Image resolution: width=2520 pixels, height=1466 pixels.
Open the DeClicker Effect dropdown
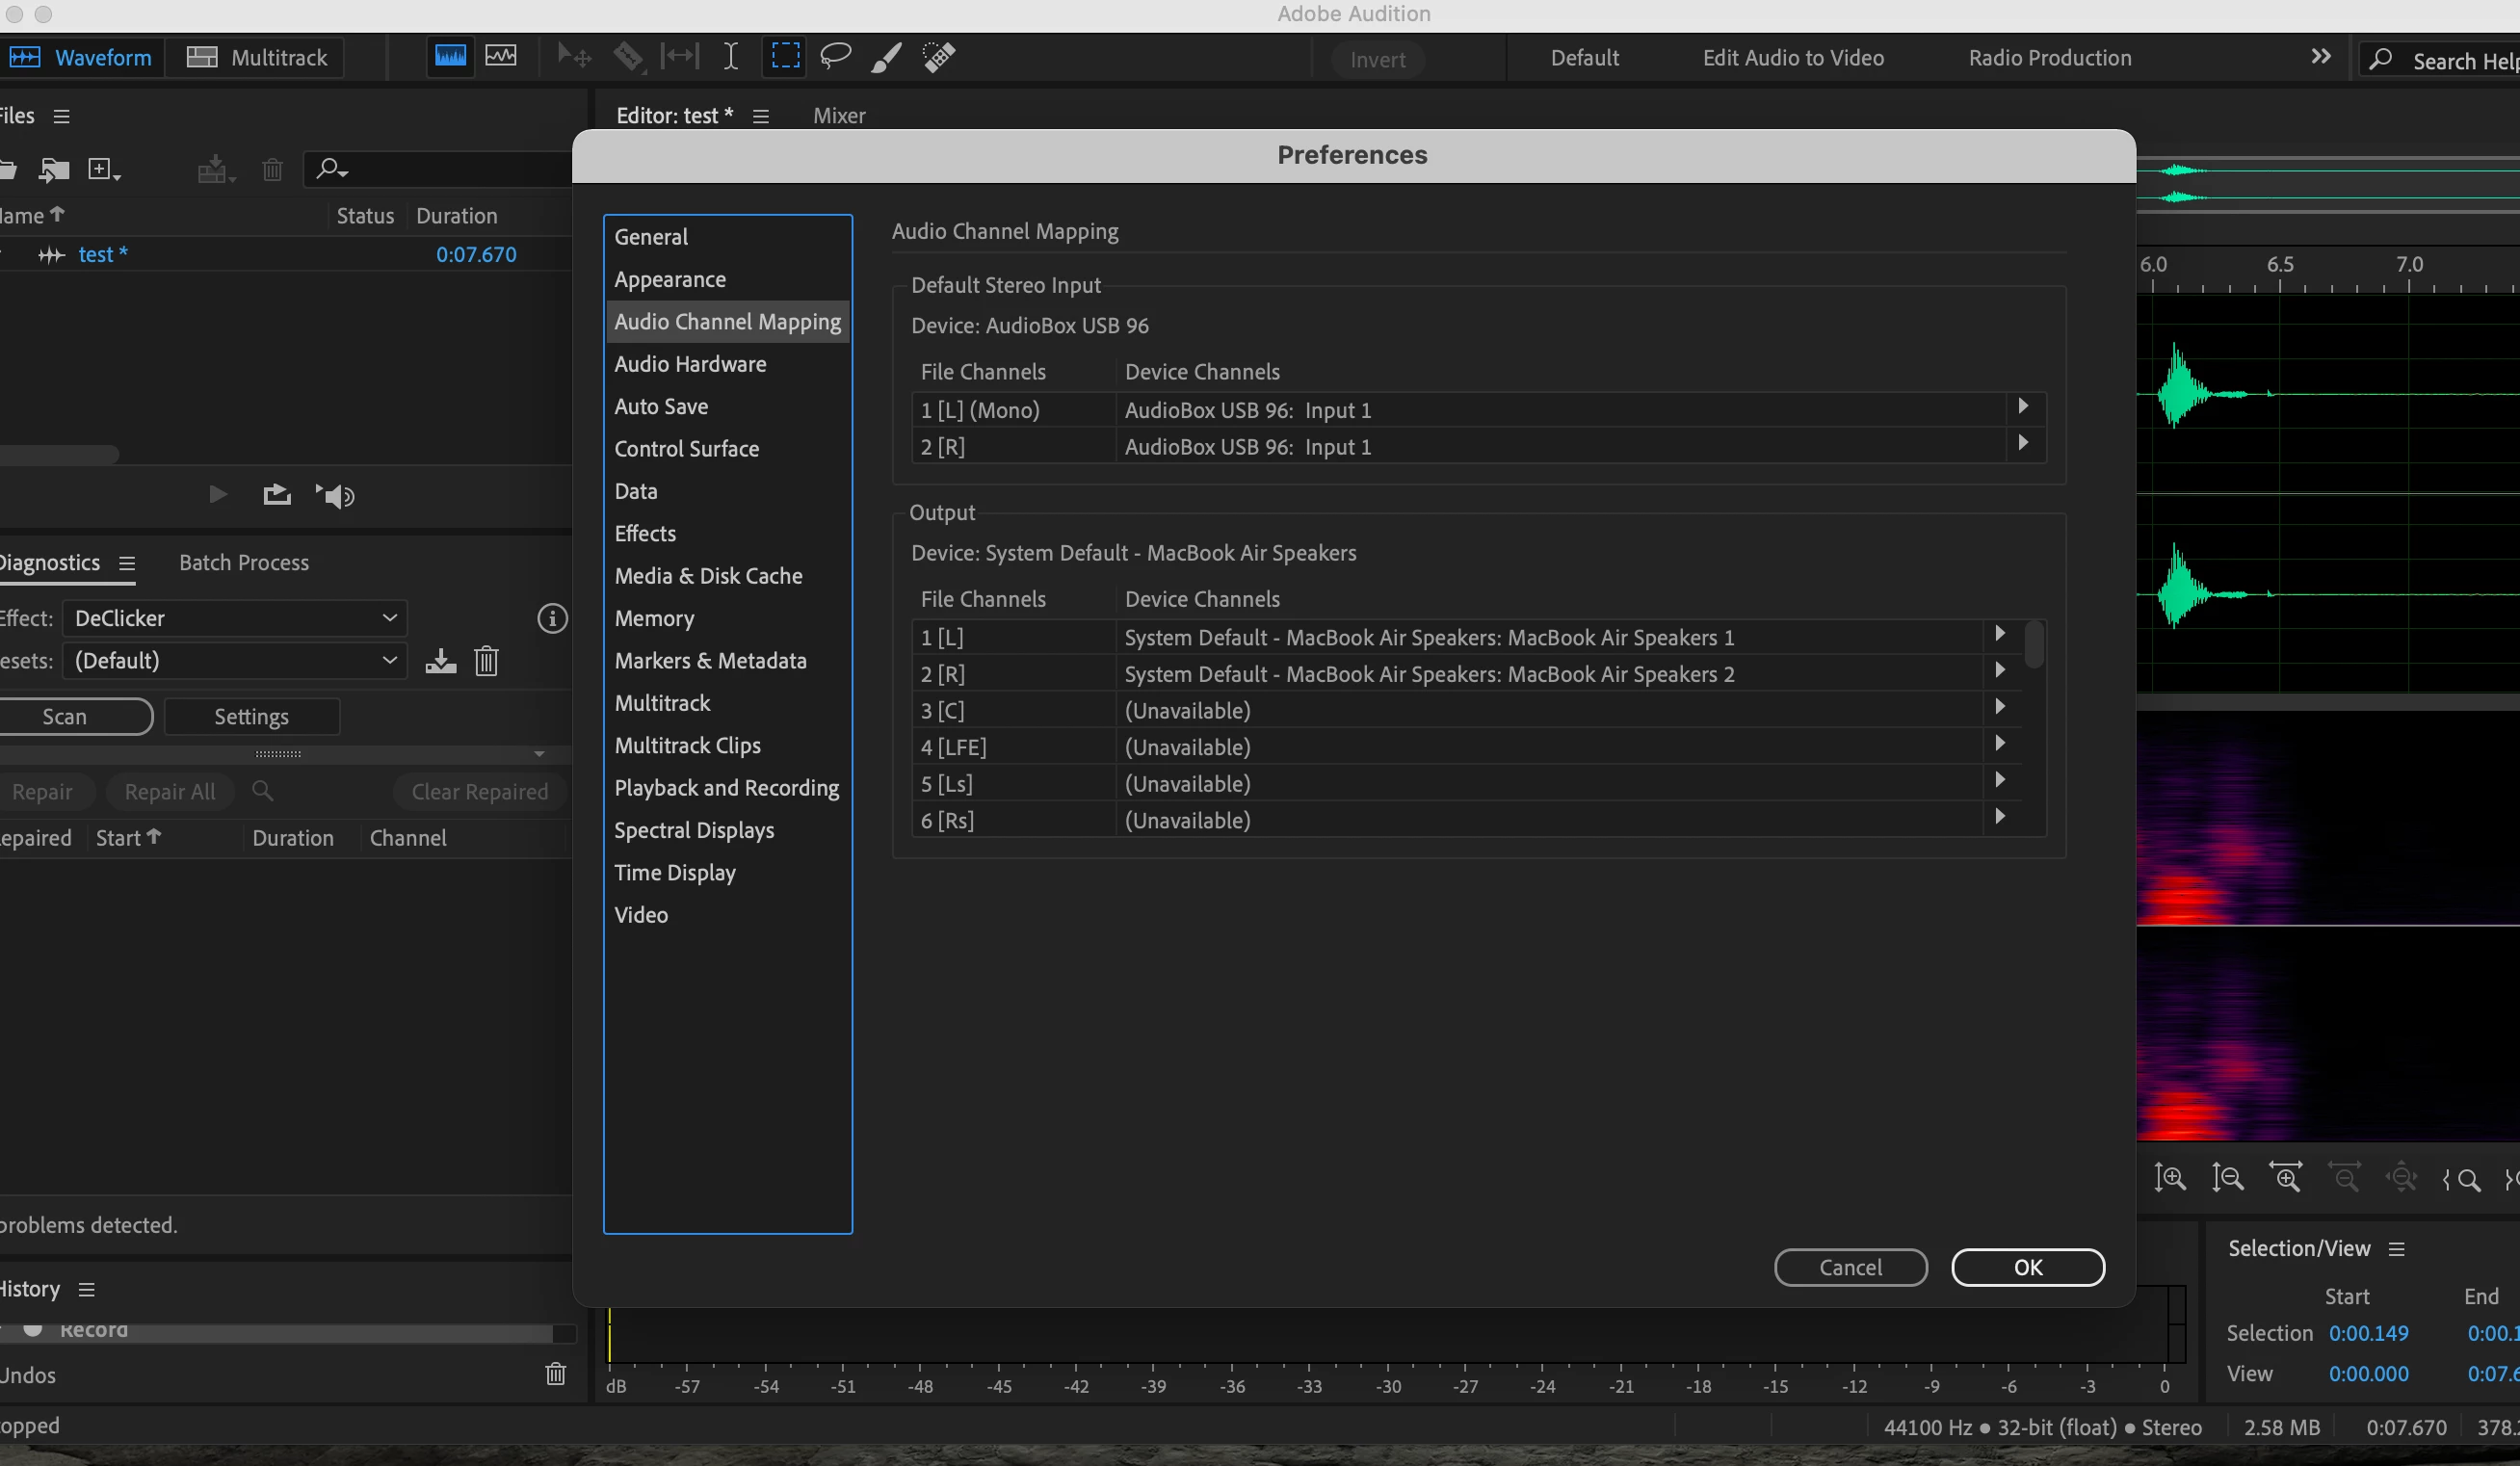tap(235, 618)
